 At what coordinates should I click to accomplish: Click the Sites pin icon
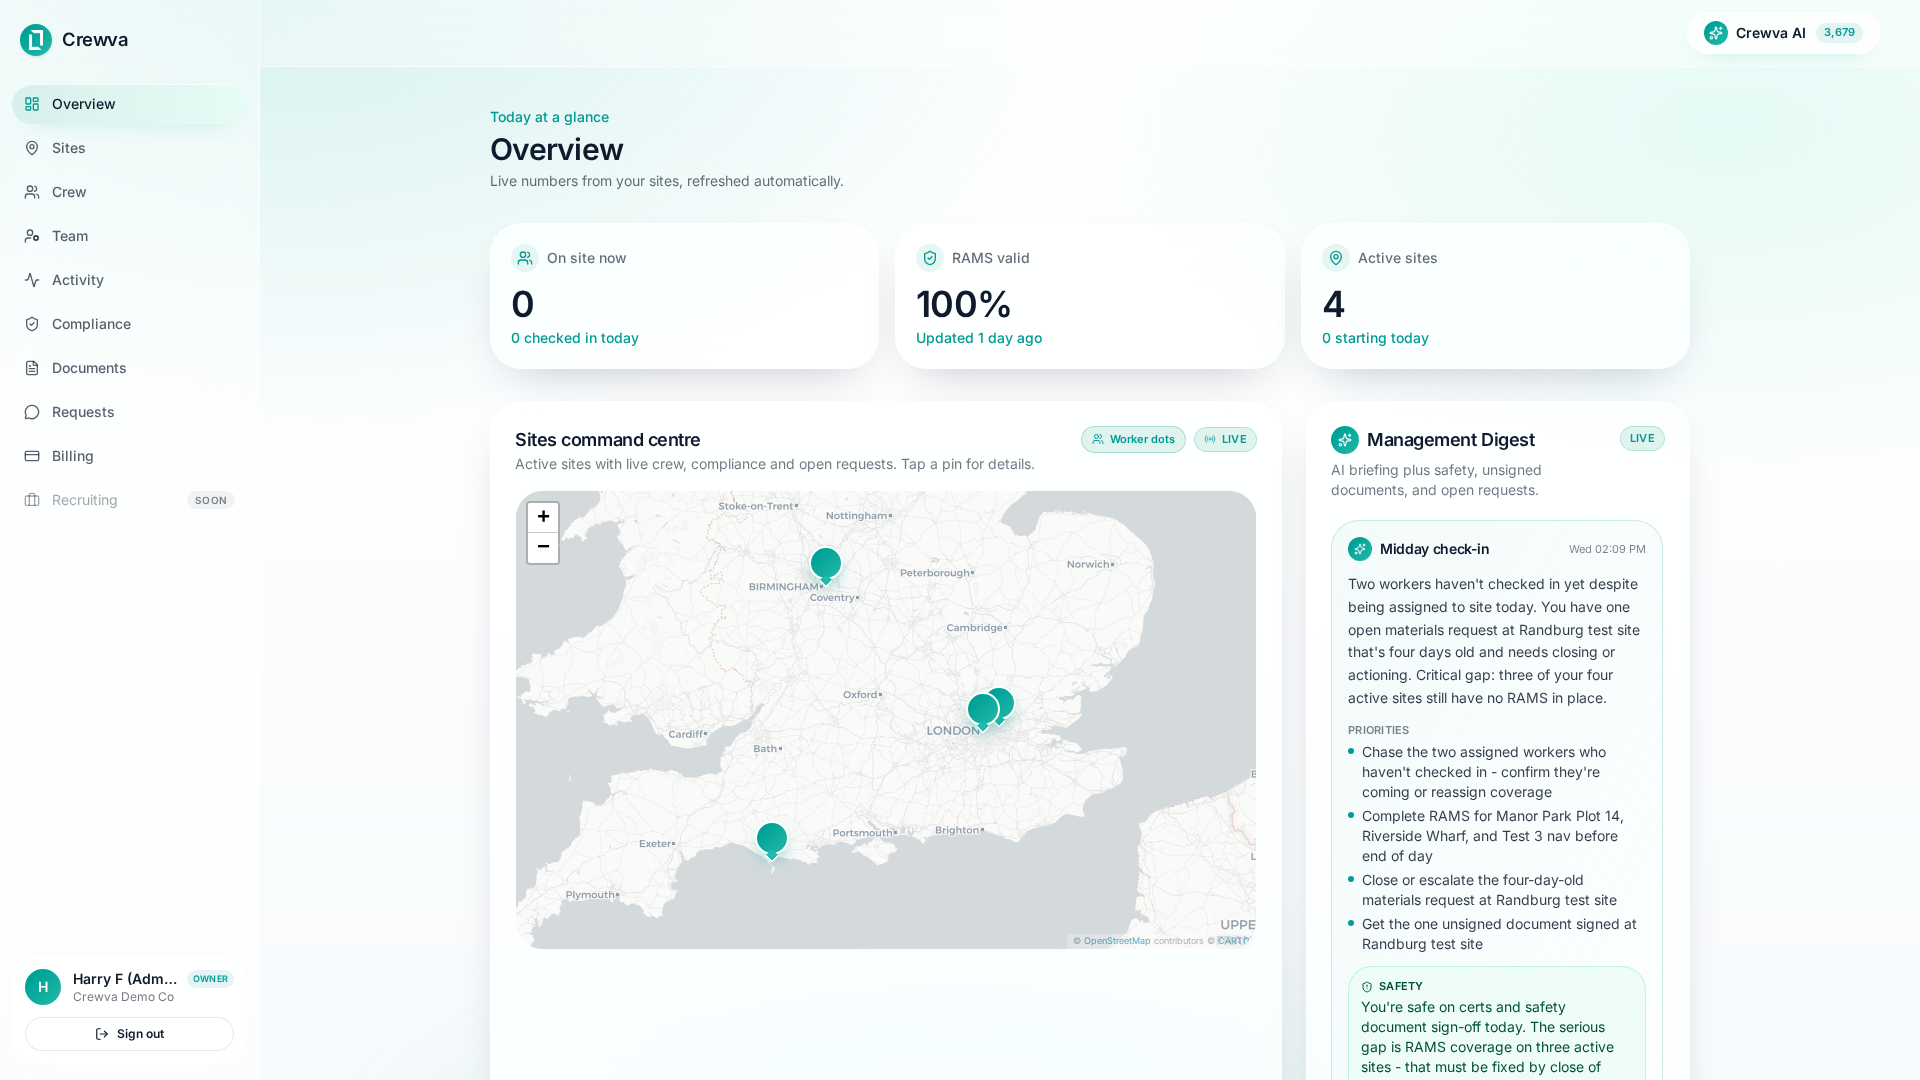tap(32, 148)
